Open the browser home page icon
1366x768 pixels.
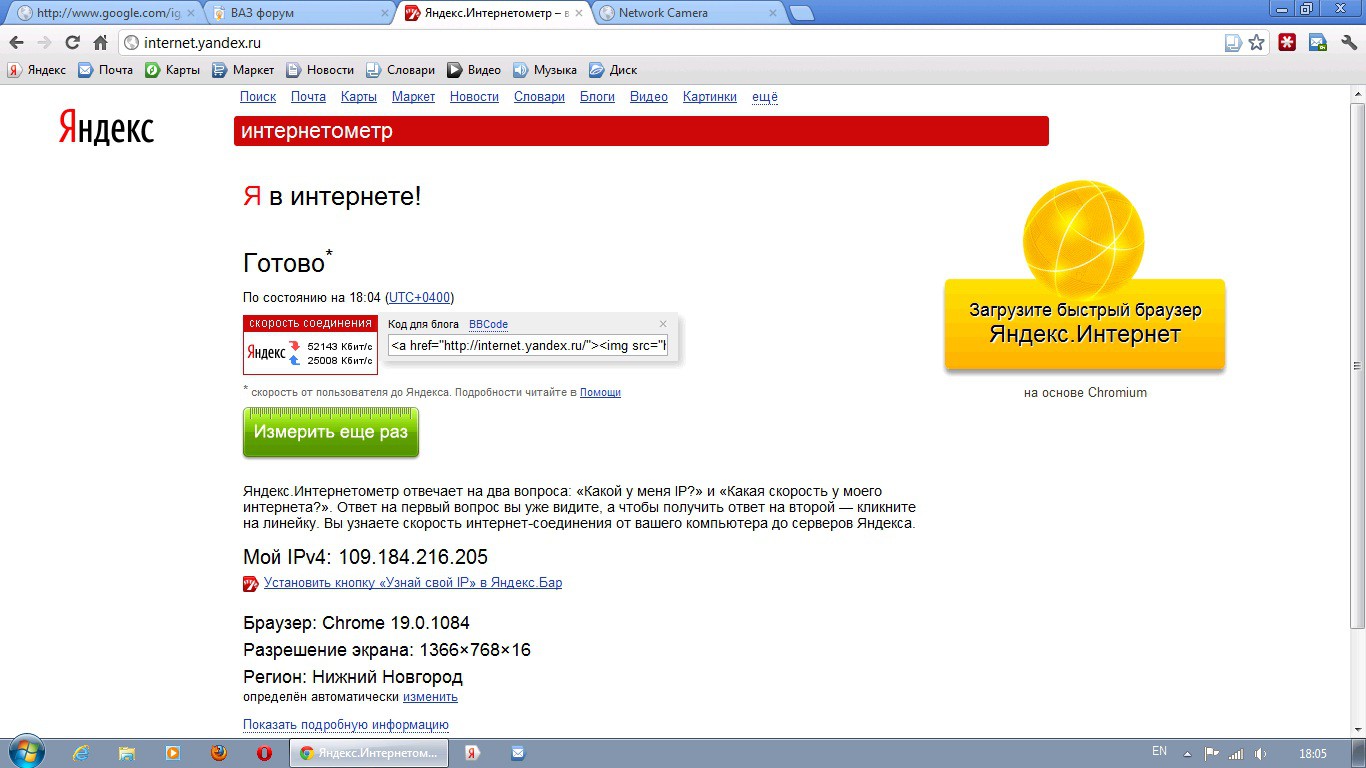pos(100,43)
